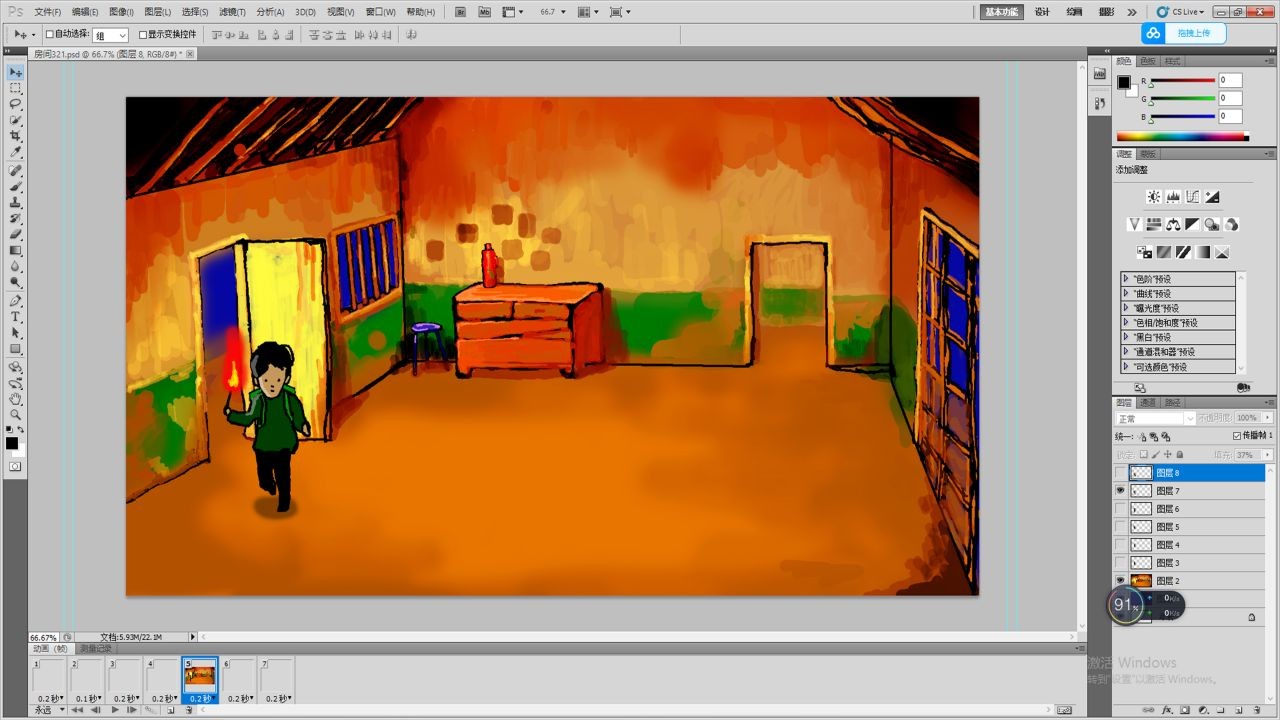The width and height of the screenshot is (1280, 720).
Task: Click the 基本功能 workspace button
Action: click(1001, 12)
